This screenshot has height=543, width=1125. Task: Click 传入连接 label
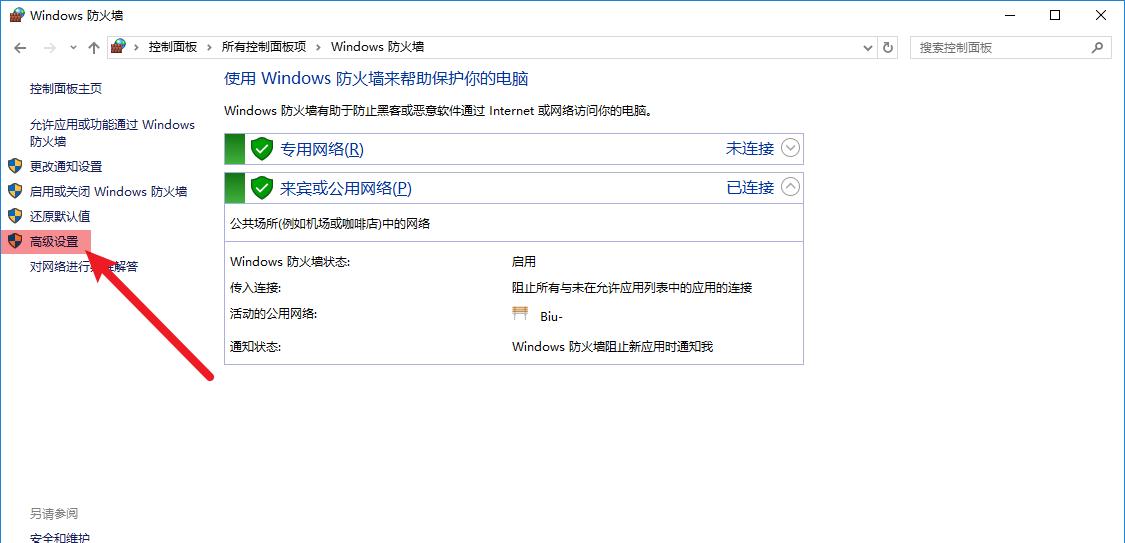[x=255, y=288]
